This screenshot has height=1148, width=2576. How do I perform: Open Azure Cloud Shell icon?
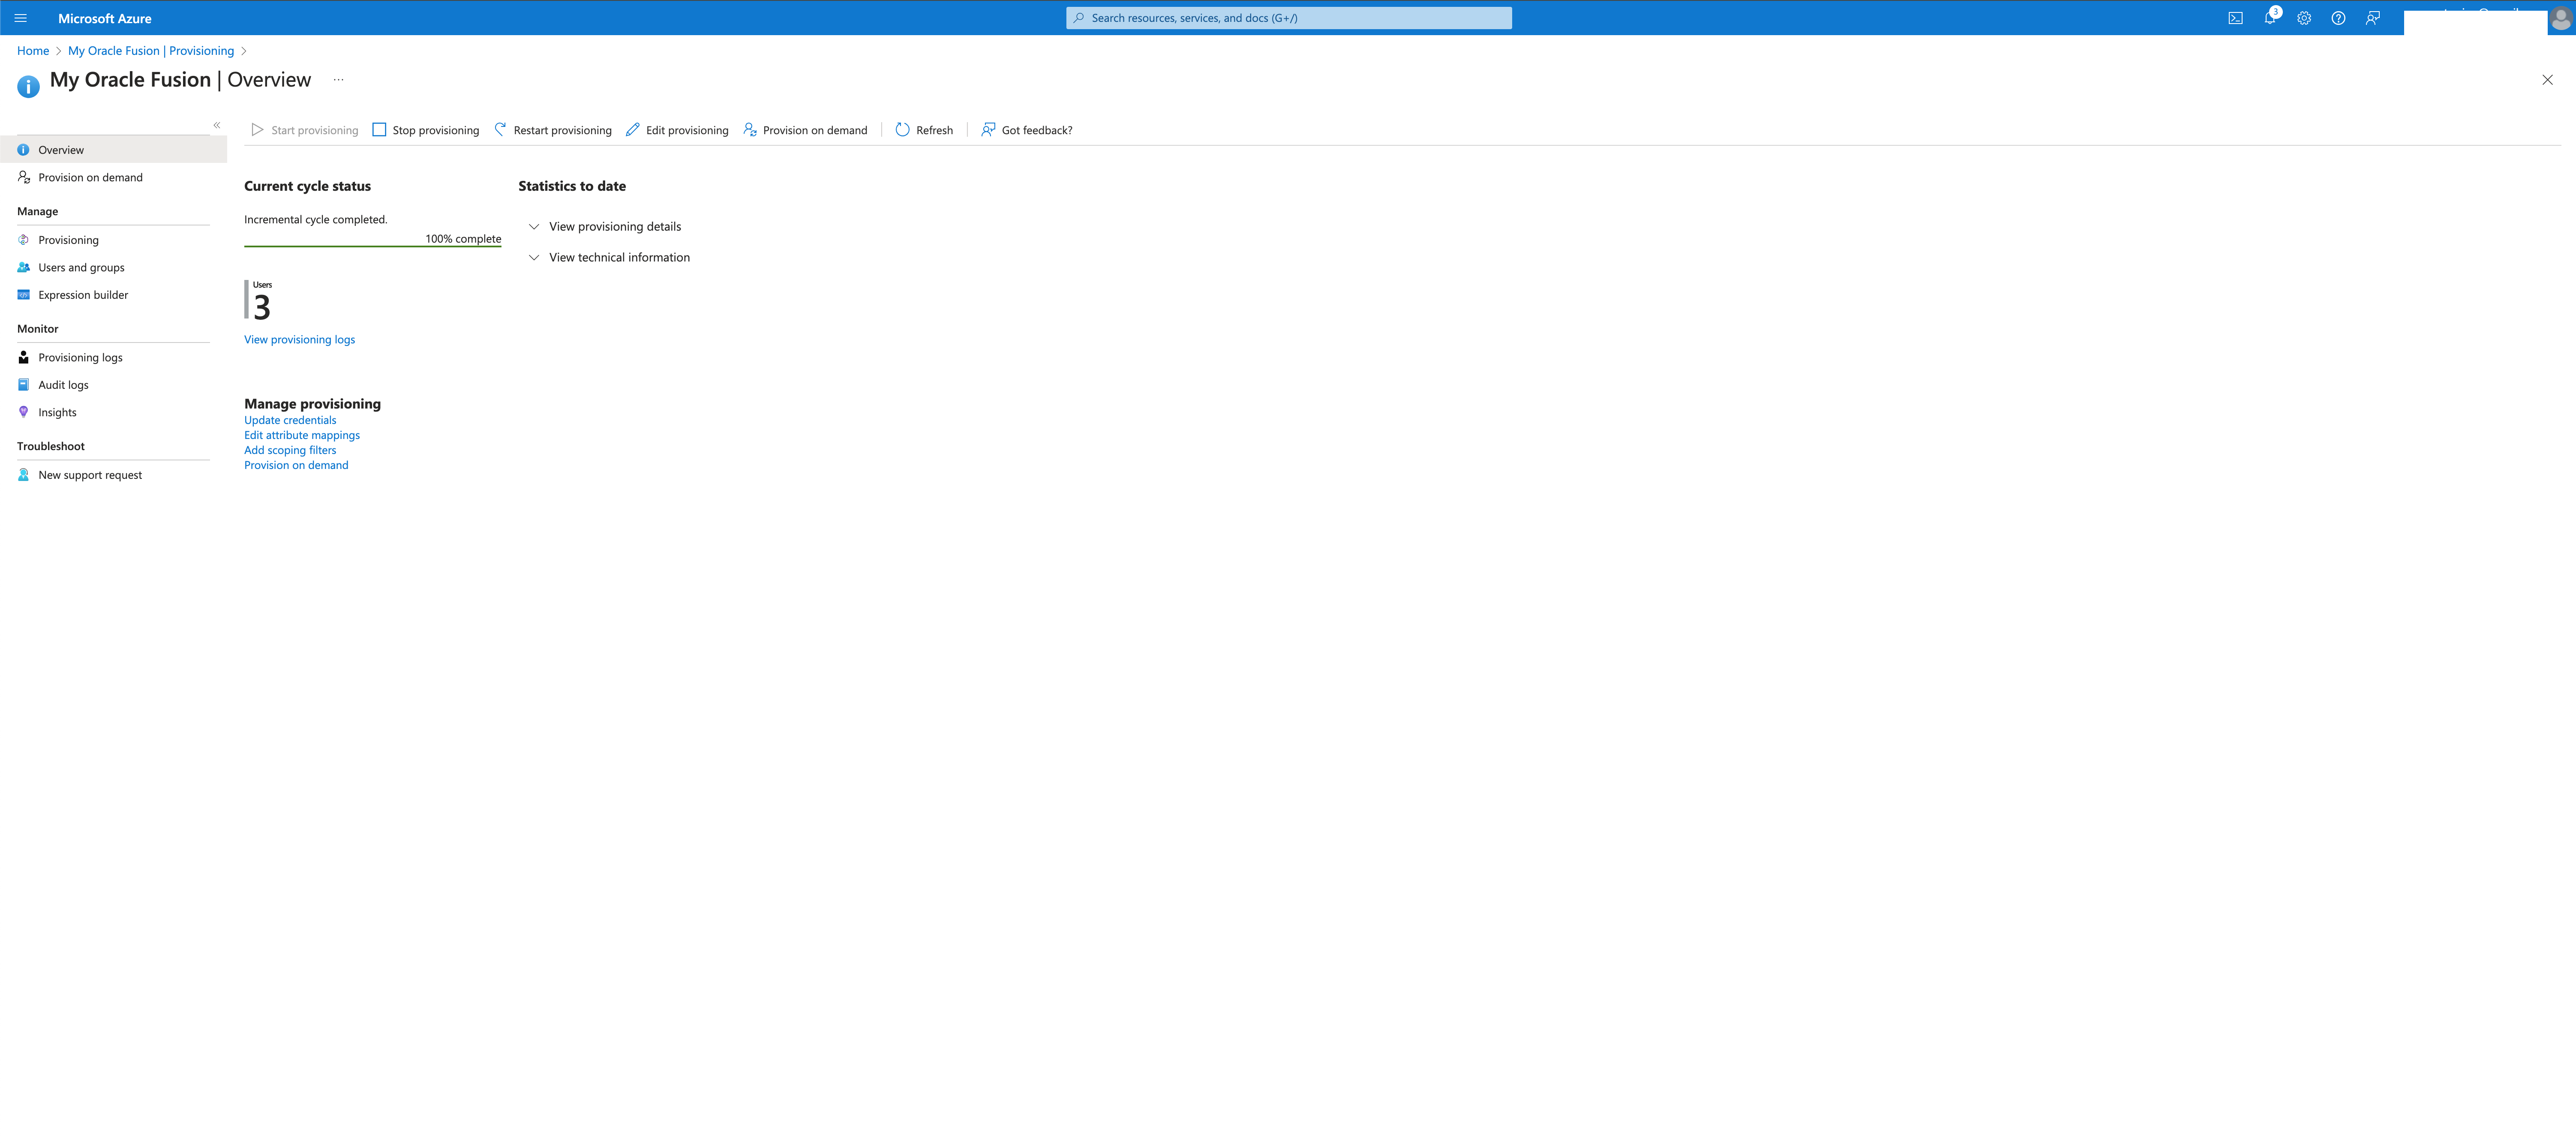click(2235, 18)
